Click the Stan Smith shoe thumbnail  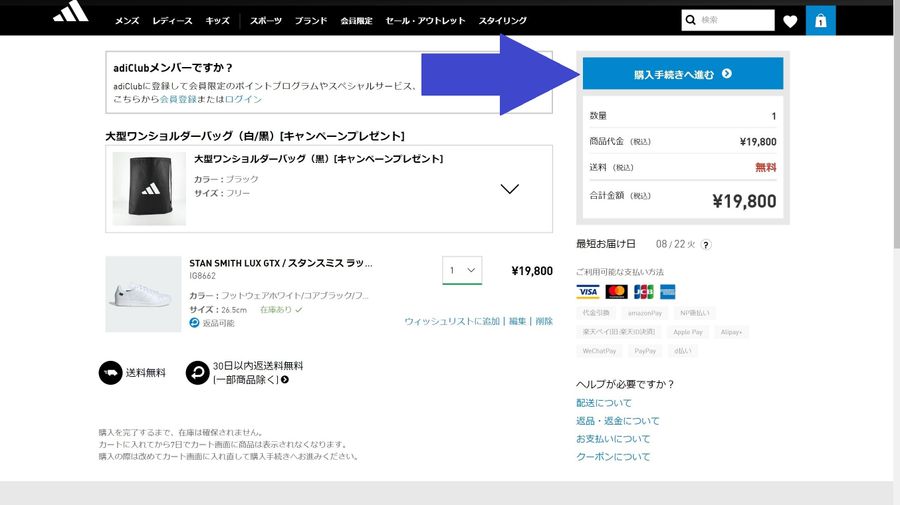[143, 294]
